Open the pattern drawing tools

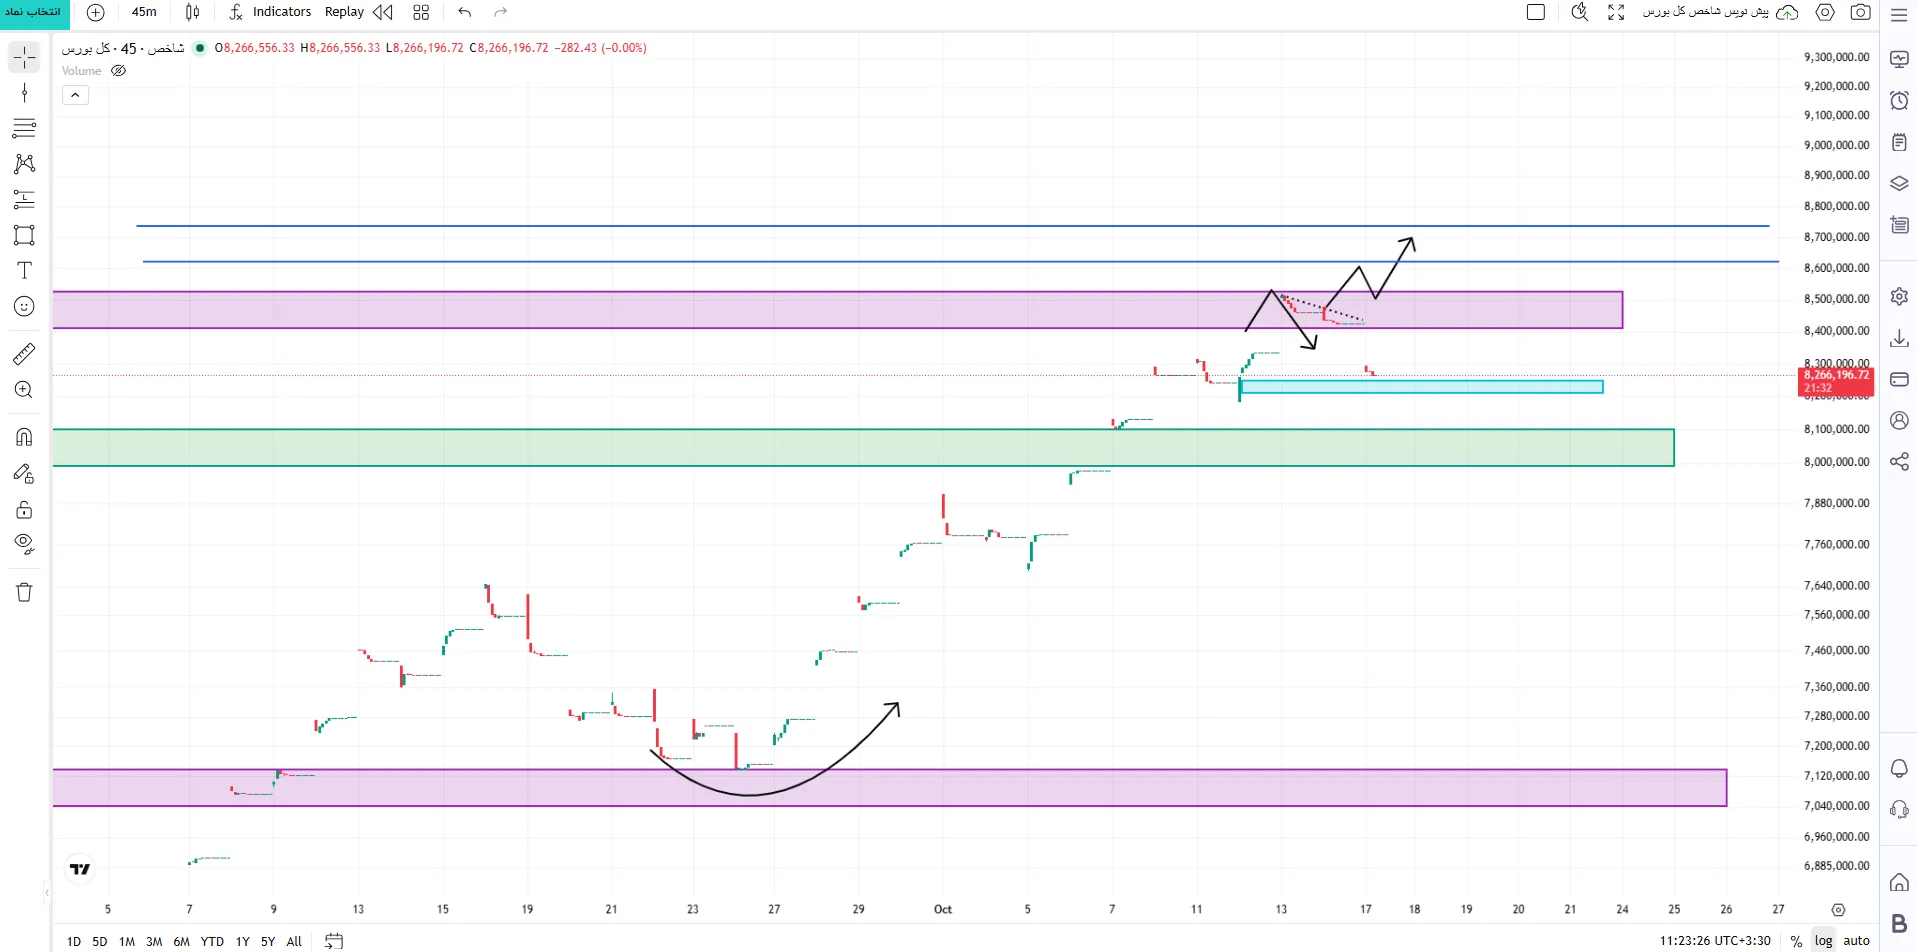pos(24,164)
